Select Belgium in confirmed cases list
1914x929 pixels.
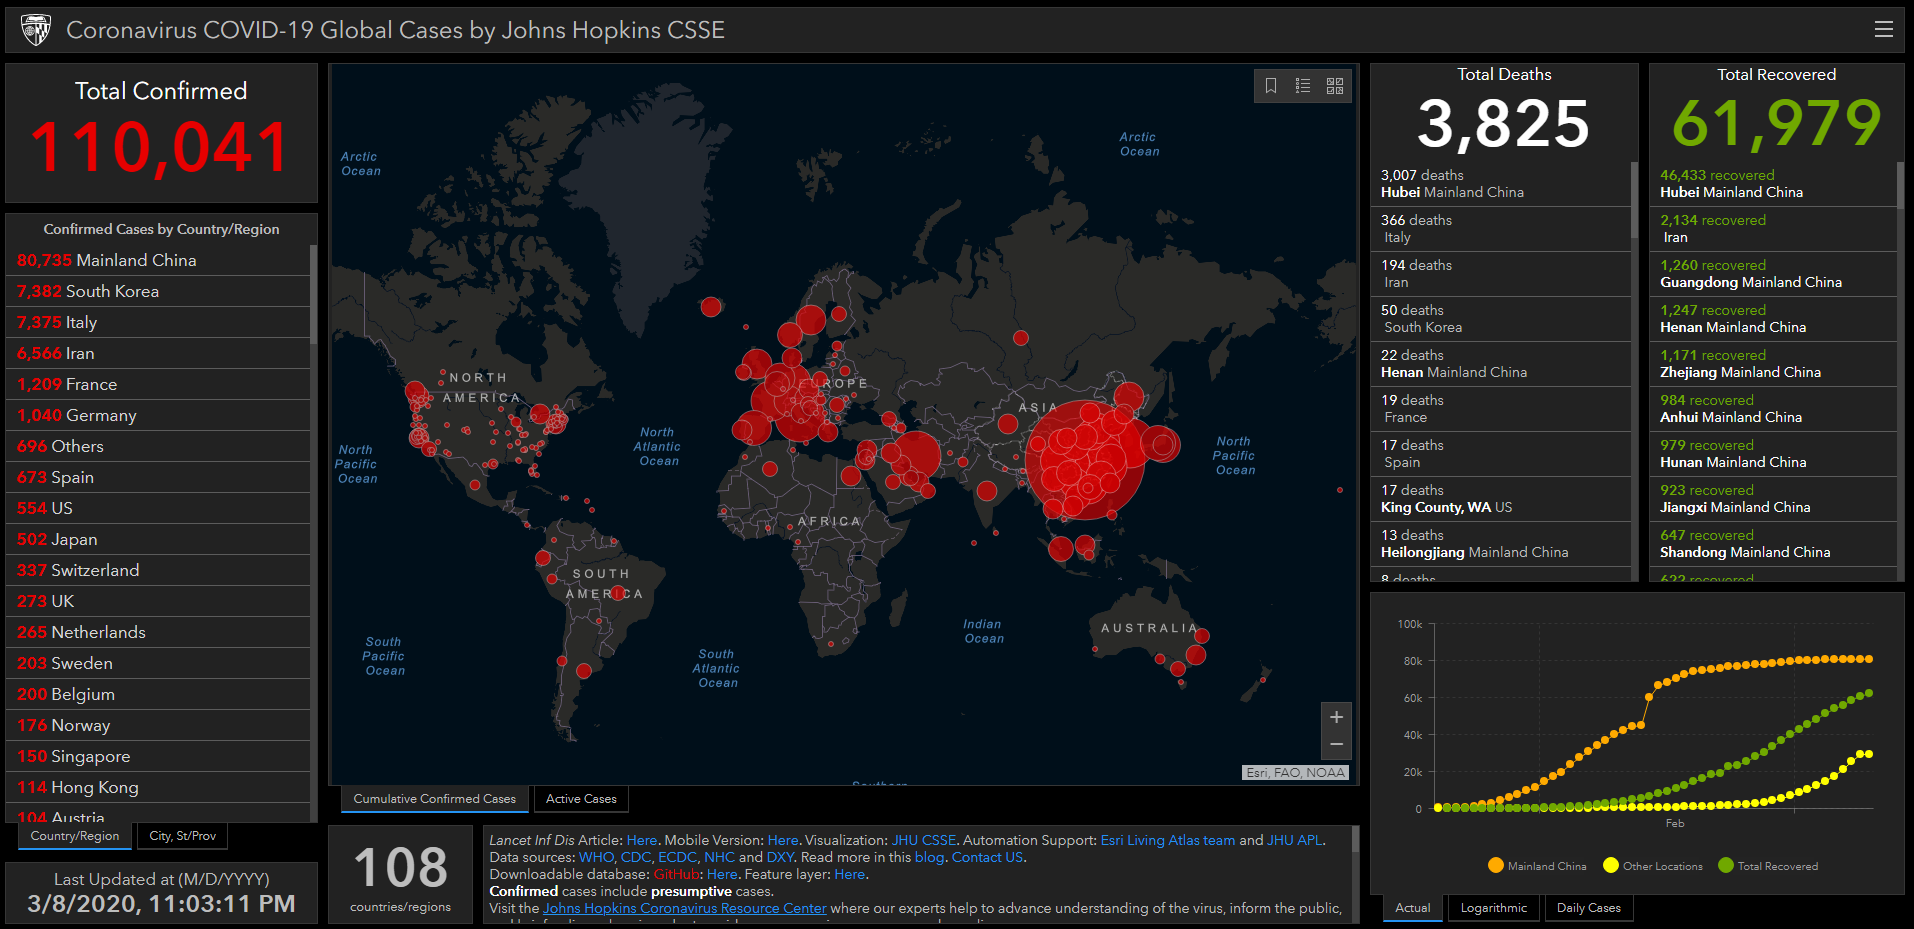pyautogui.click(x=160, y=694)
